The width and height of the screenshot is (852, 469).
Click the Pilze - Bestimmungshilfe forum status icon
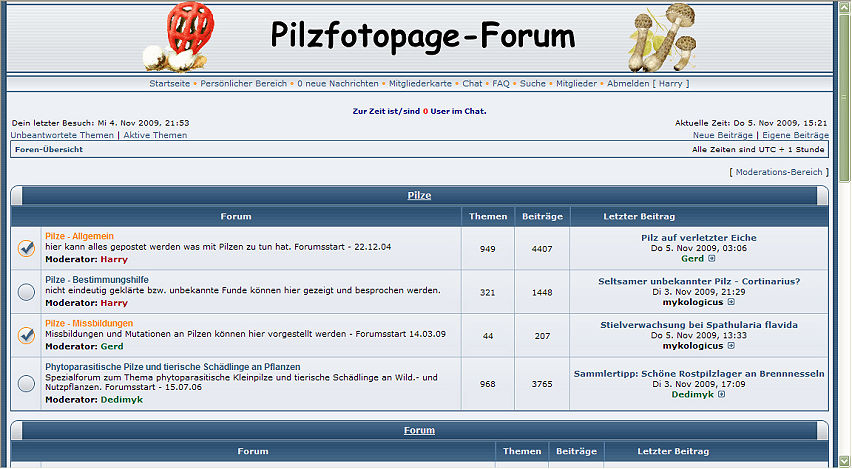(x=26, y=292)
